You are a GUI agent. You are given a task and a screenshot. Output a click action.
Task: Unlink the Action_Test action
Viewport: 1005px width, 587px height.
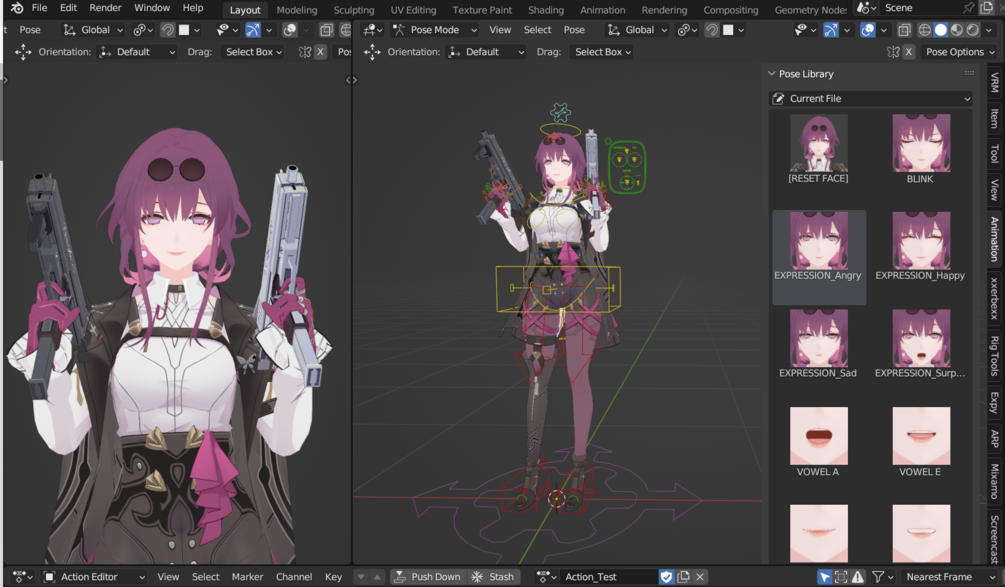(x=700, y=577)
